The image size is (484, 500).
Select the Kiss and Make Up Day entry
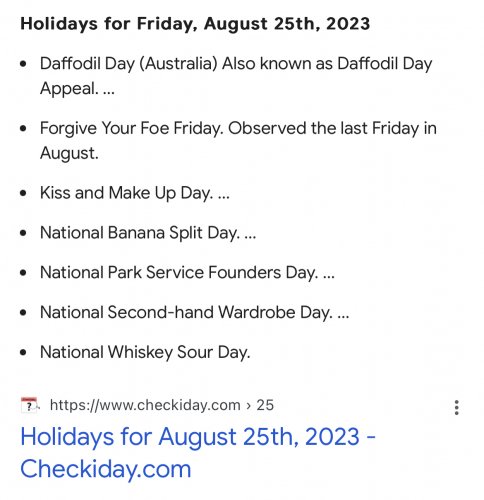(x=135, y=193)
